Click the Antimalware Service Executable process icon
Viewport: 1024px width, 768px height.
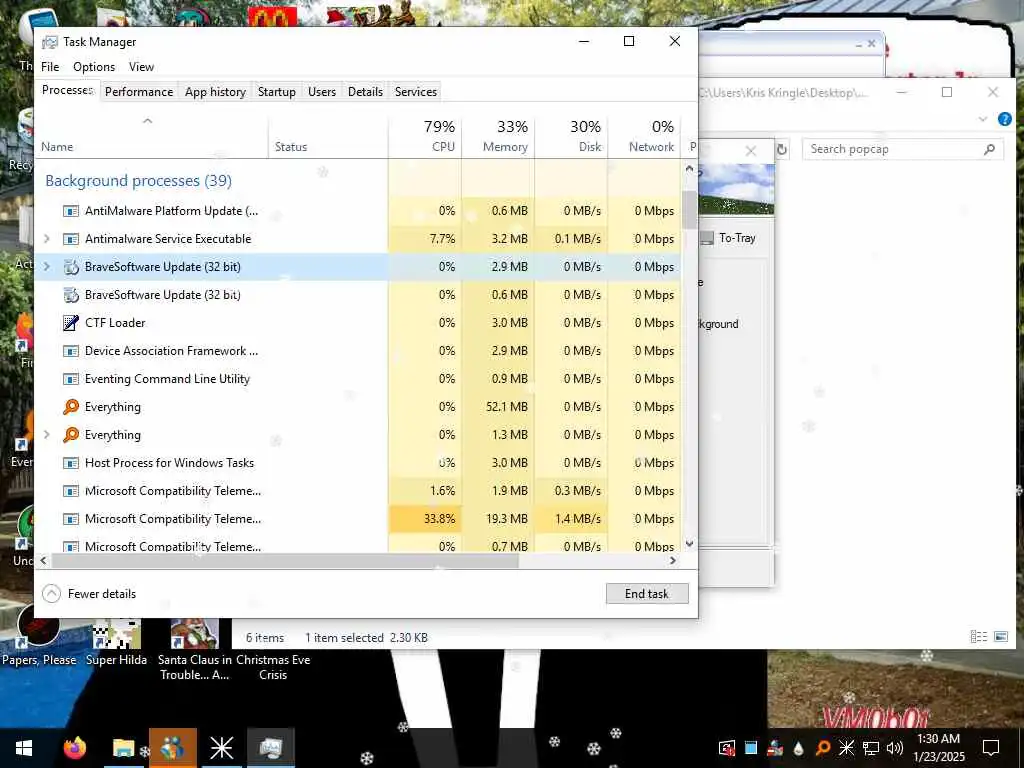pyautogui.click(x=71, y=239)
